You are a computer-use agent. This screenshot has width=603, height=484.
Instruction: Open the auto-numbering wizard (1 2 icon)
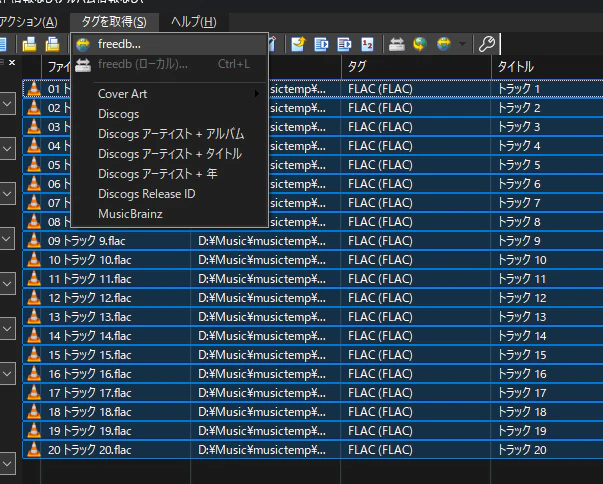[367, 44]
